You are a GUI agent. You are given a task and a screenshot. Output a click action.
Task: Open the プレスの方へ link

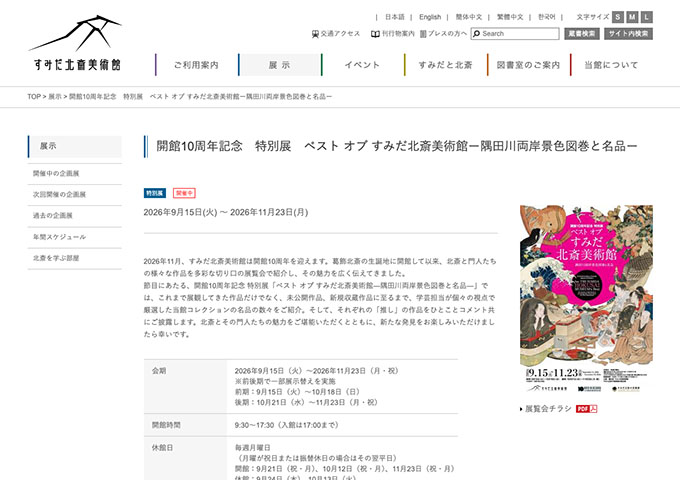(x=443, y=34)
